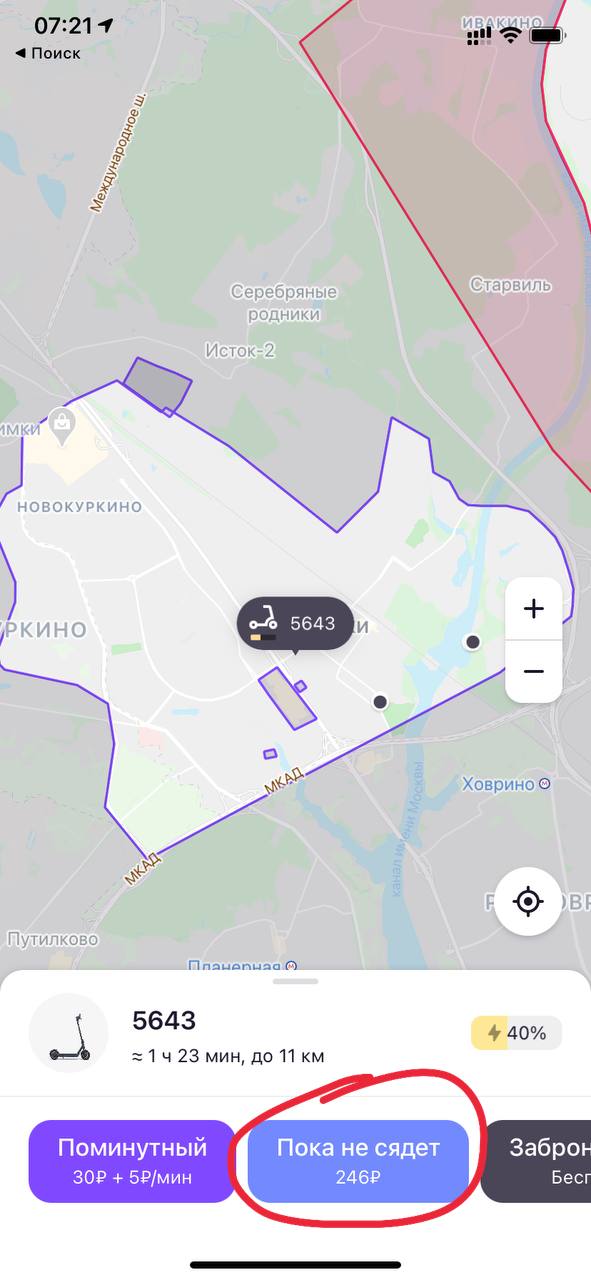
Task: Choose the Пока не сядет tariff
Action: [358, 1161]
